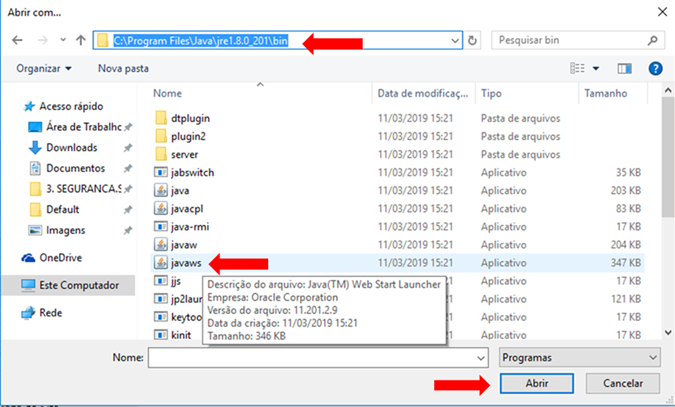The height and width of the screenshot is (407, 675).
Task: Open the Programas file type dropdown
Action: (x=579, y=358)
